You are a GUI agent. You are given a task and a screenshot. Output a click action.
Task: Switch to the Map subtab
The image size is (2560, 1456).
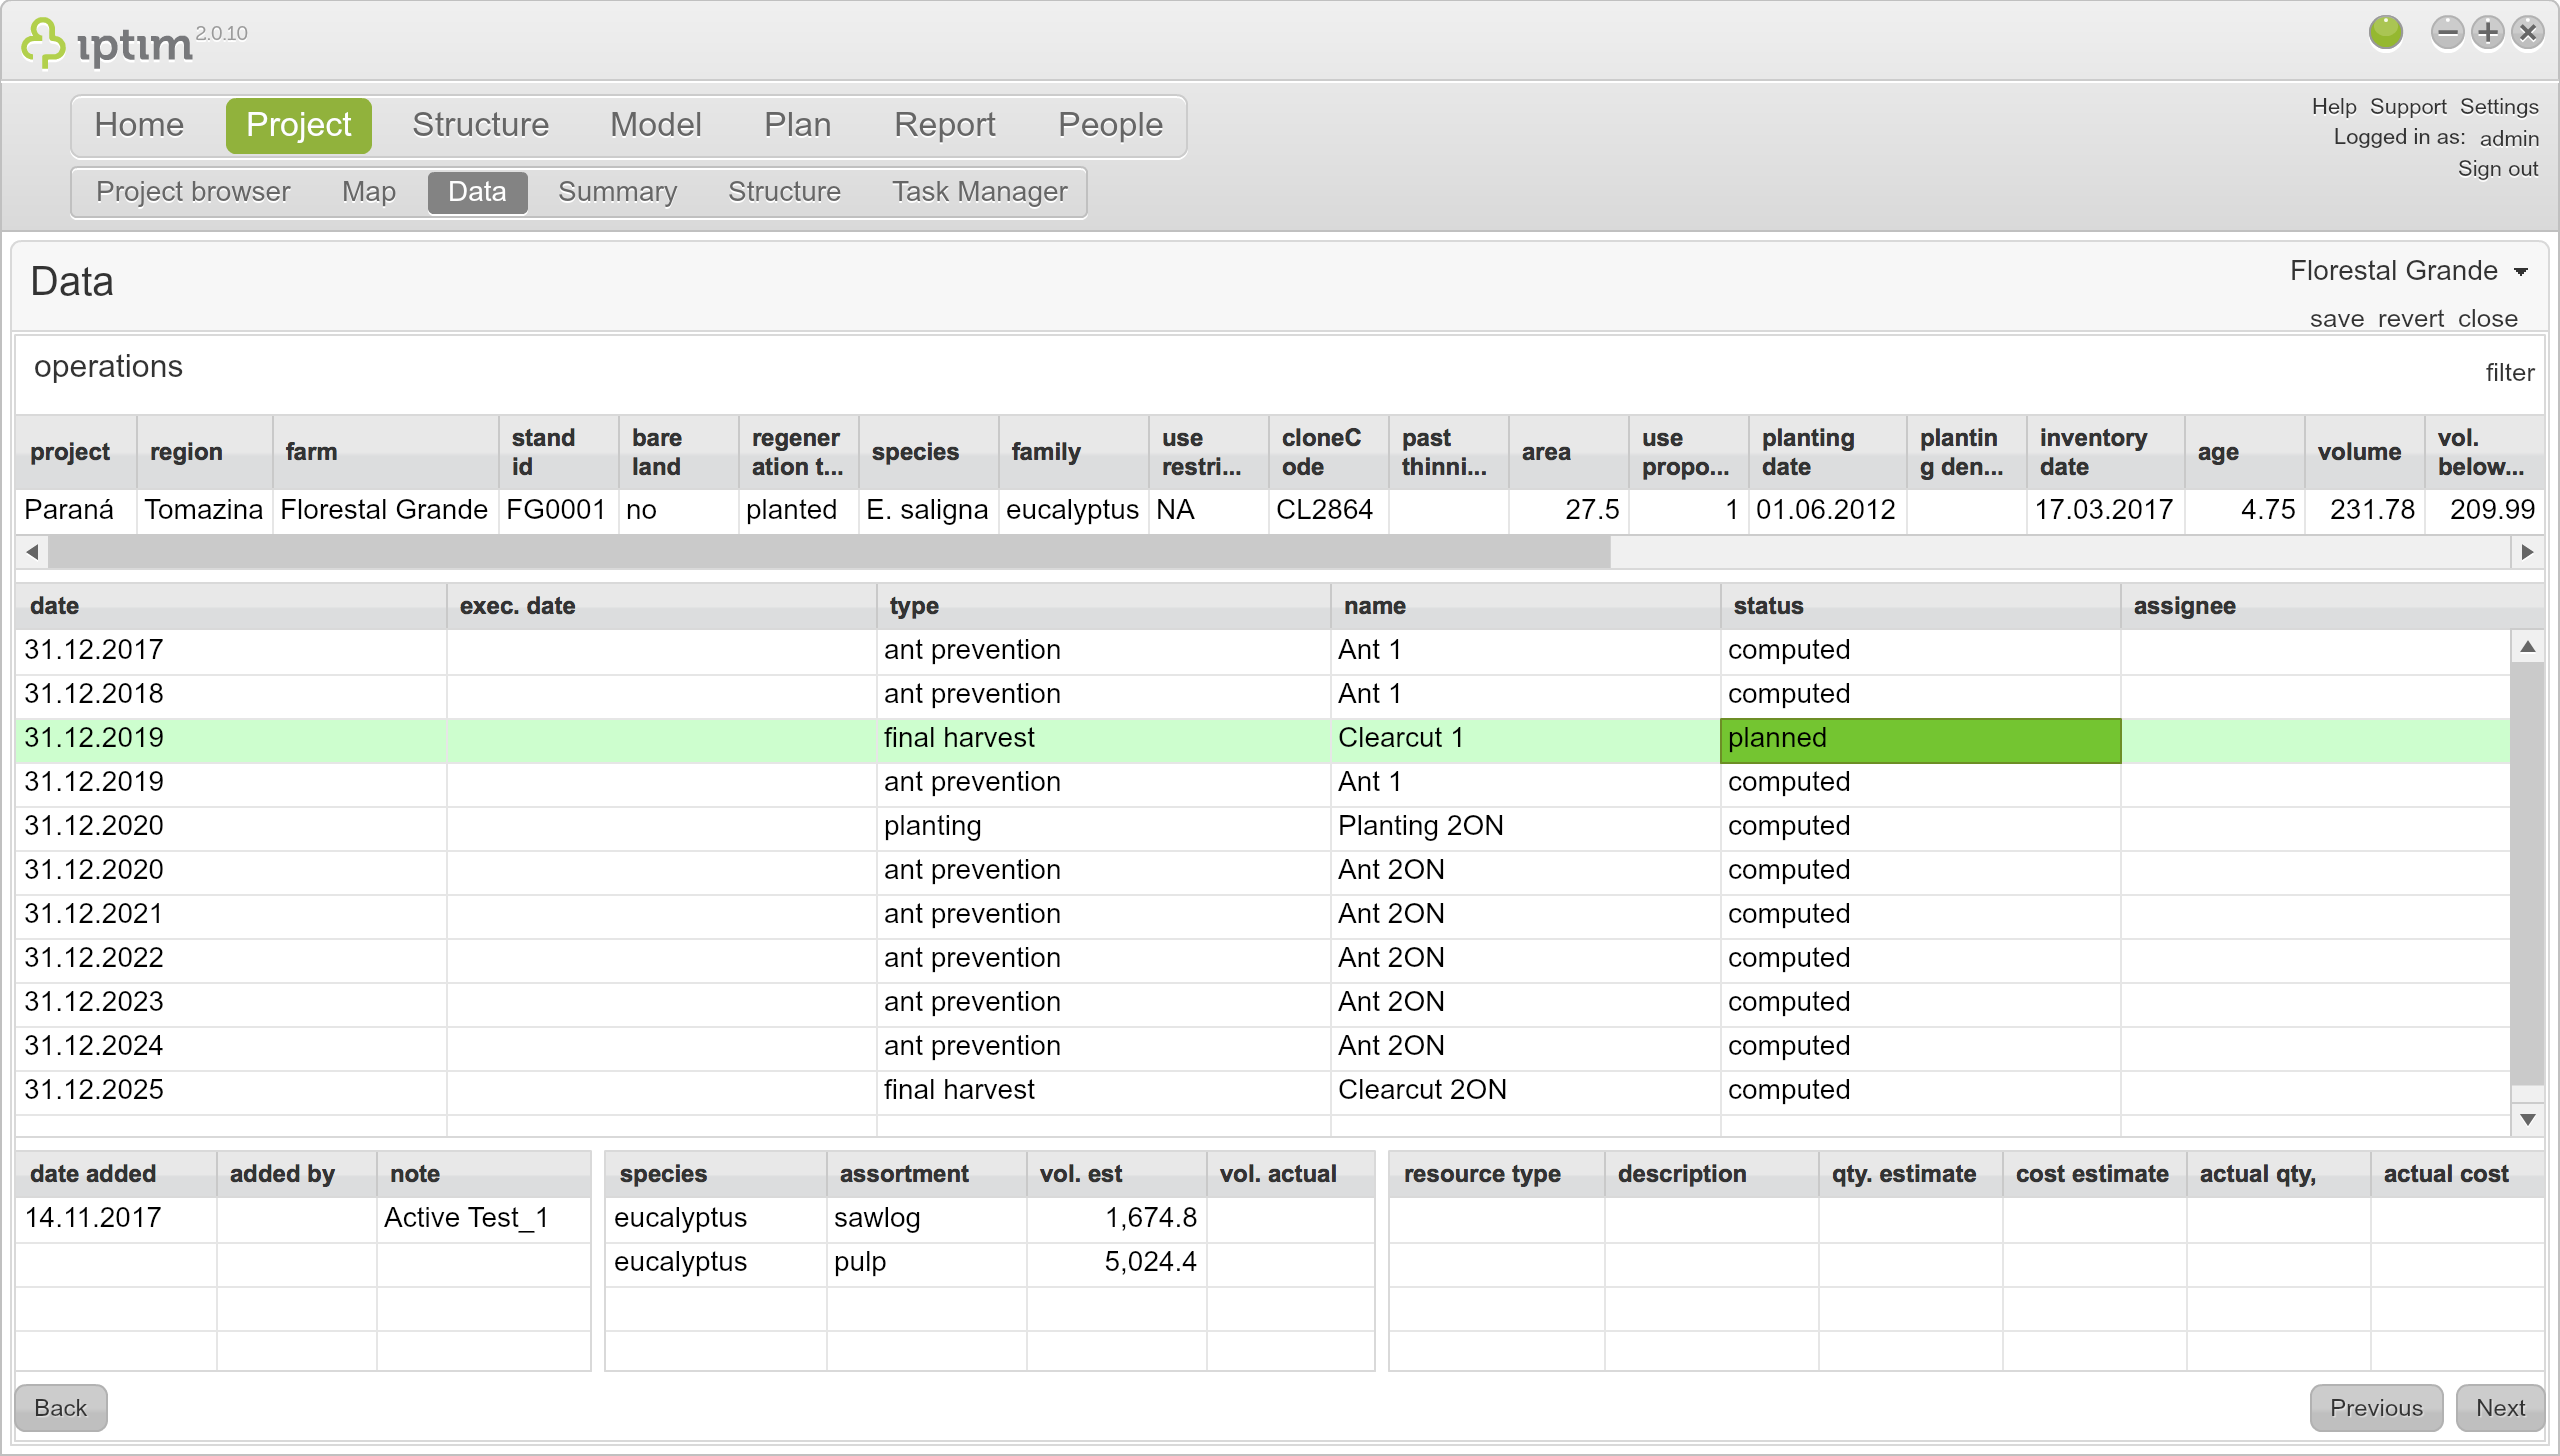(369, 191)
